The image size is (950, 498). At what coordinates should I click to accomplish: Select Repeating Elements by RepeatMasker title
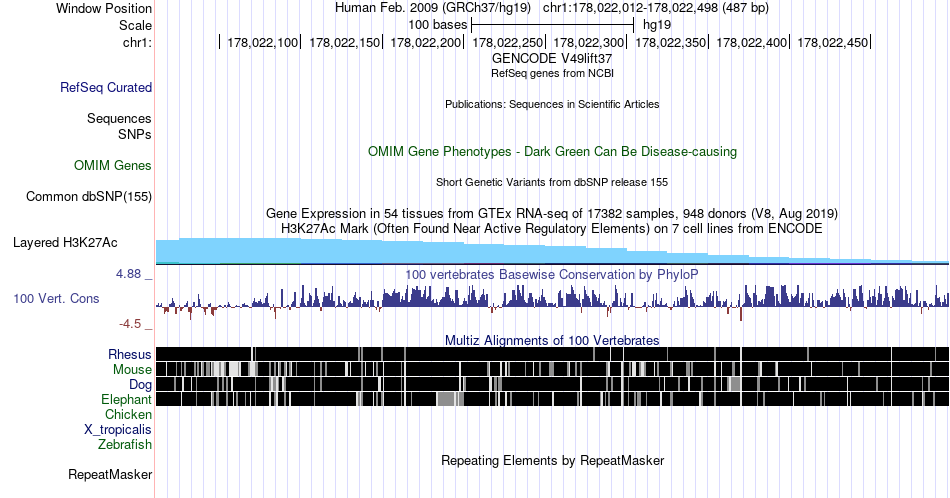click(x=552, y=460)
